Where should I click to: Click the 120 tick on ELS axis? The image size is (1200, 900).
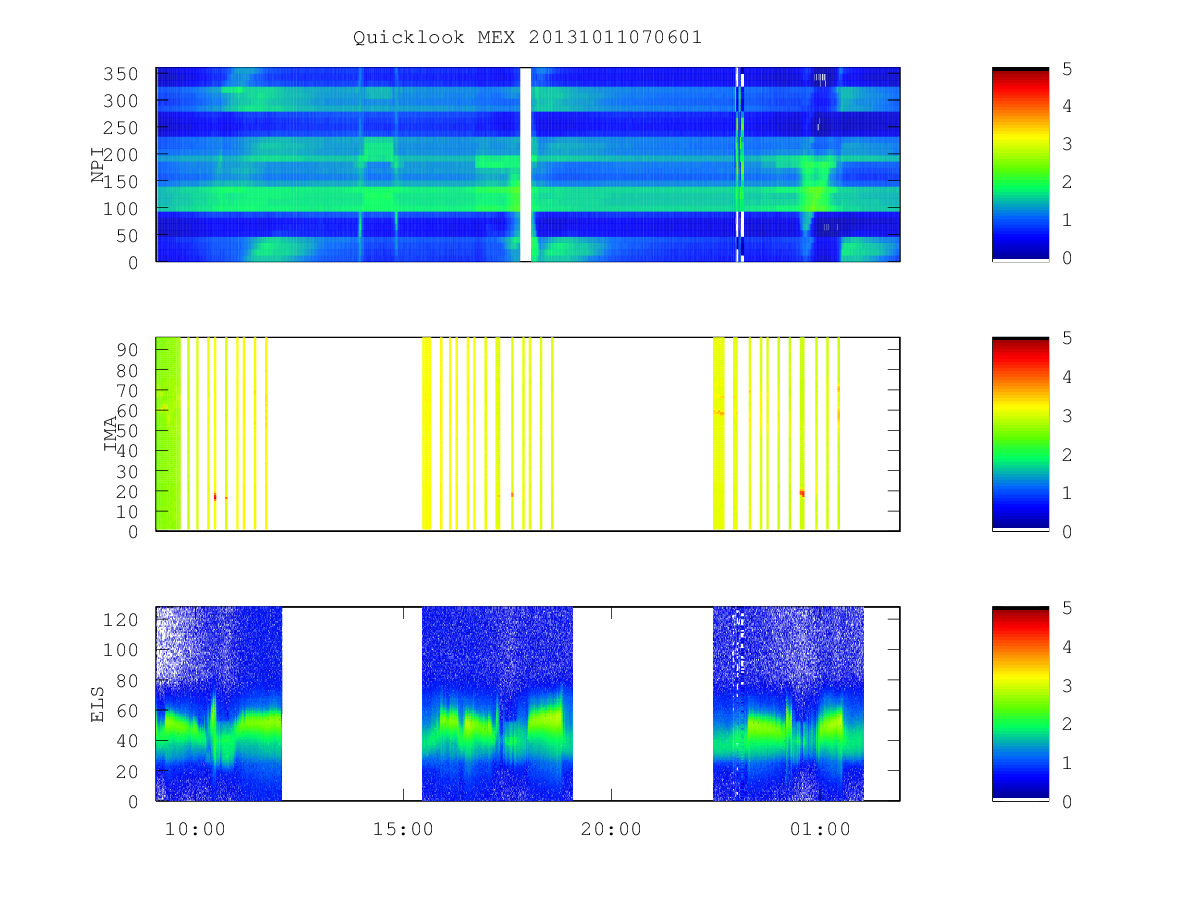(121, 620)
